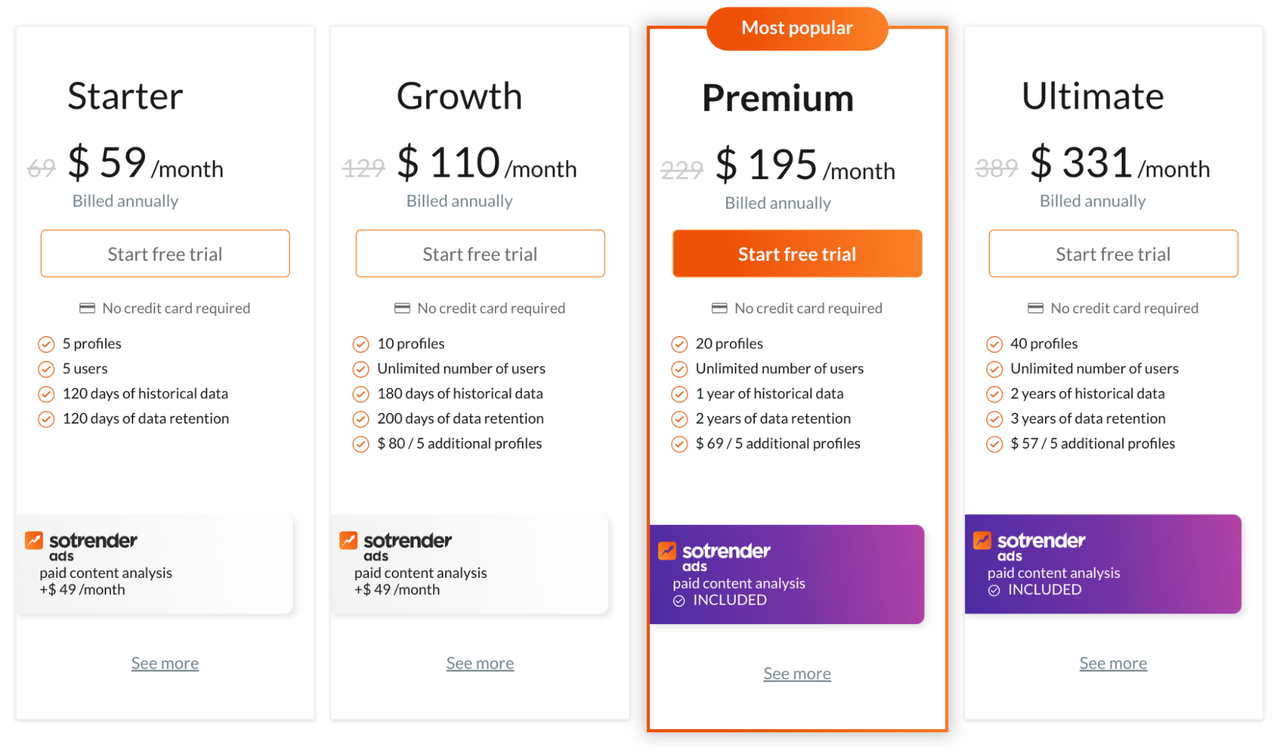Image resolution: width=1280 pixels, height=750 pixels.
Task: Click Start free trial under Starter plan
Action: 165,254
